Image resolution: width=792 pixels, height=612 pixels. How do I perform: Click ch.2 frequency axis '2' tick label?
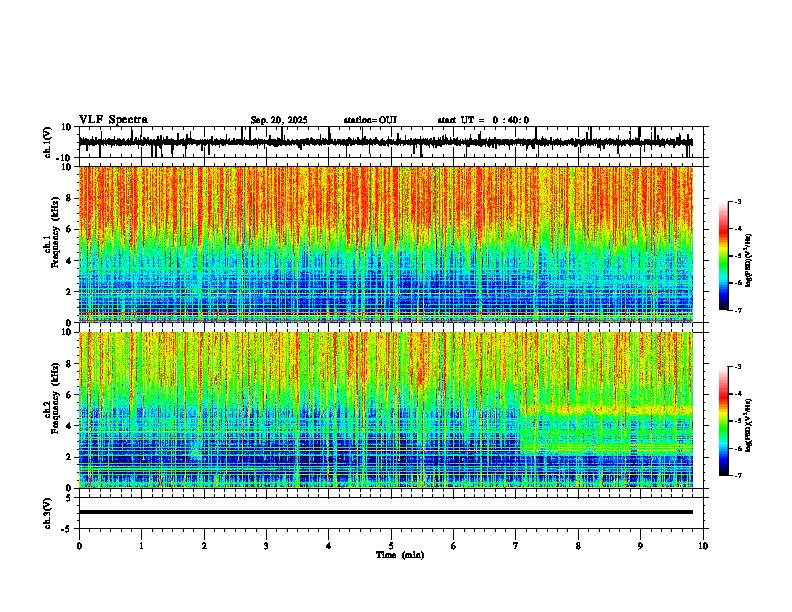pos(70,457)
